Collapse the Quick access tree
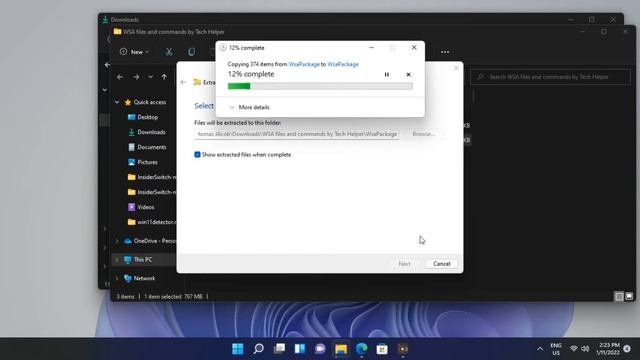Screen dimensions: 640x360 [117, 102]
